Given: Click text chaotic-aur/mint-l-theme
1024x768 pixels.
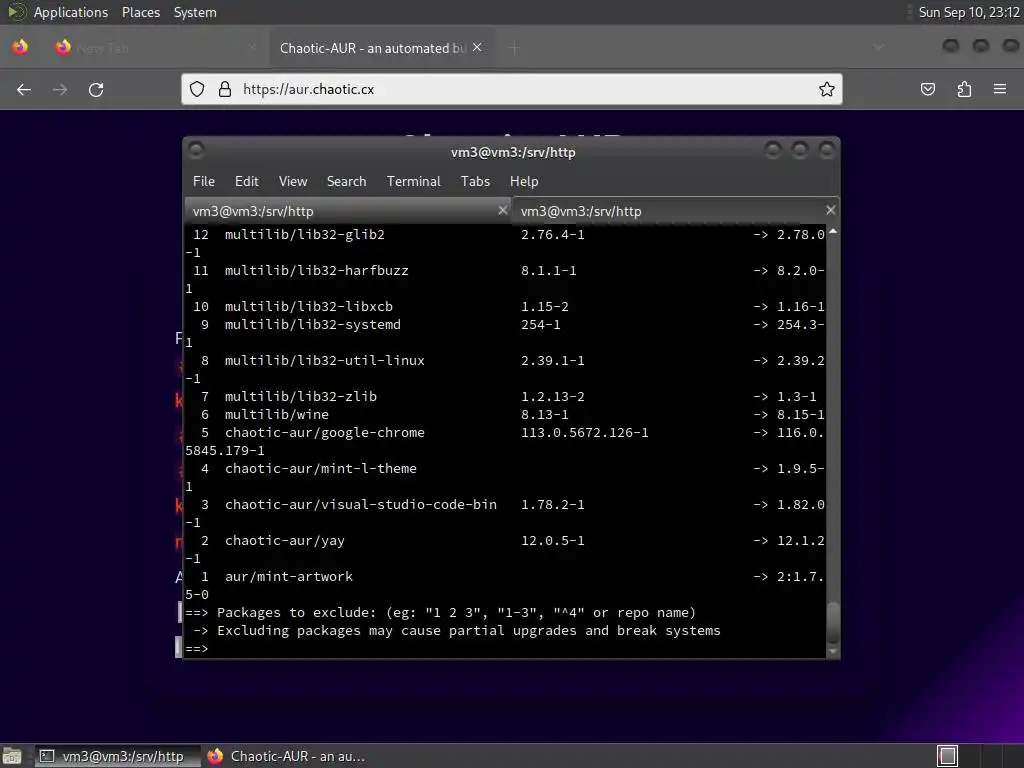Looking at the screenshot, I should [321, 468].
